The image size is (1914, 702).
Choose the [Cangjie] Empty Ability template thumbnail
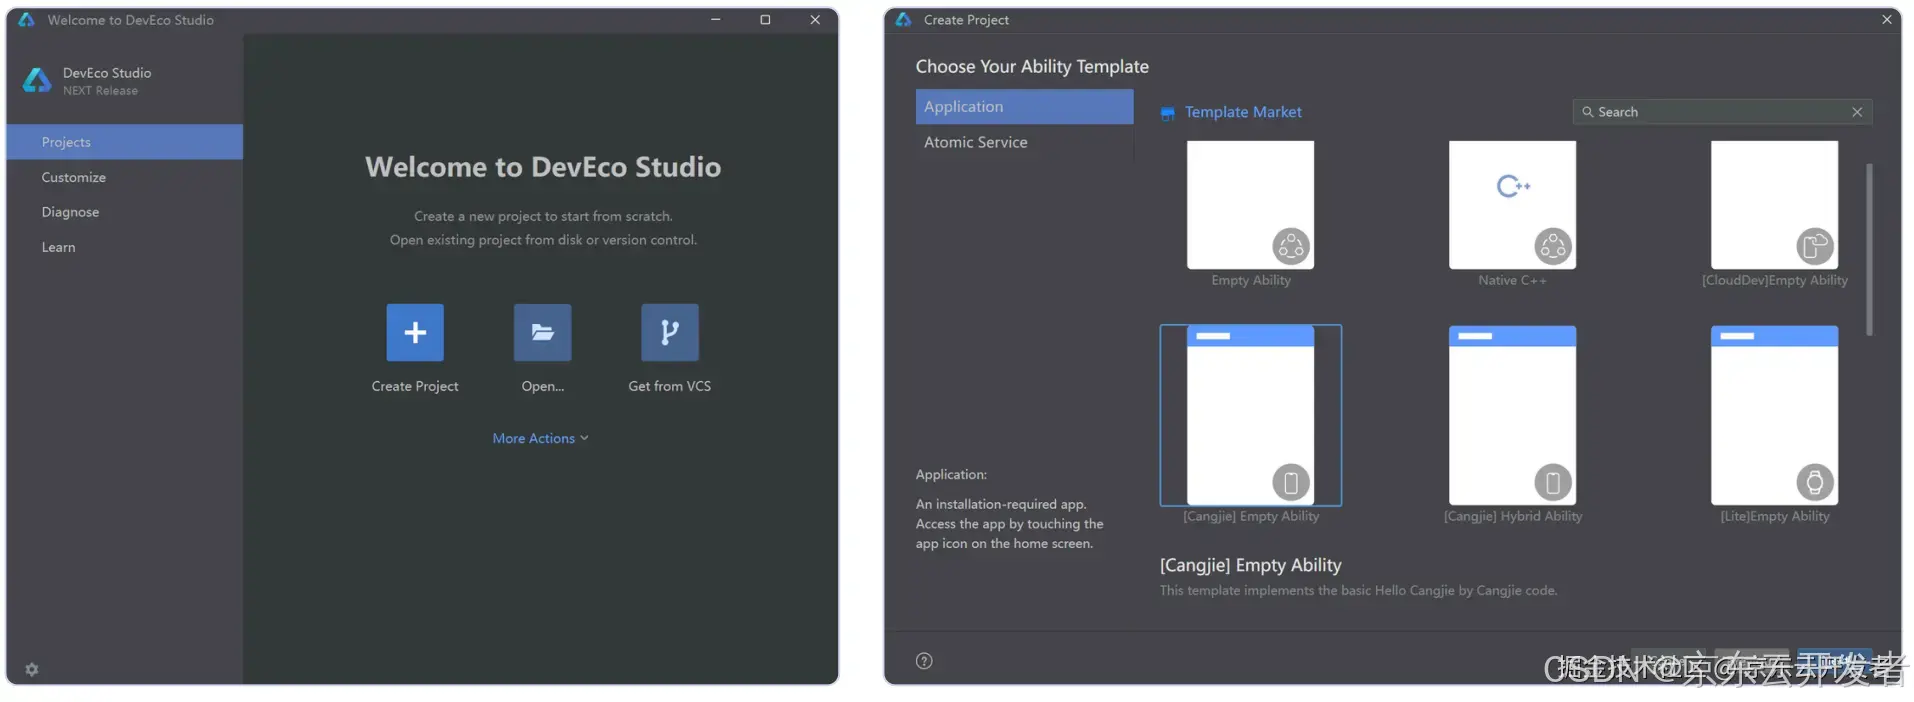(x=1250, y=415)
